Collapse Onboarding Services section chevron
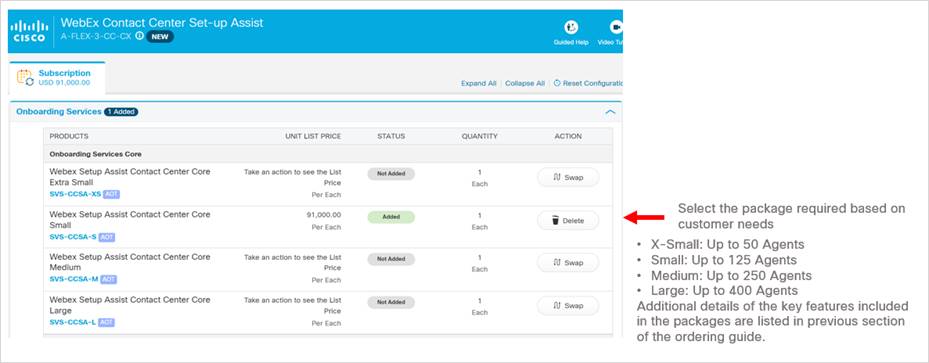Viewport: 929px width, 363px height. click(610, 112)
